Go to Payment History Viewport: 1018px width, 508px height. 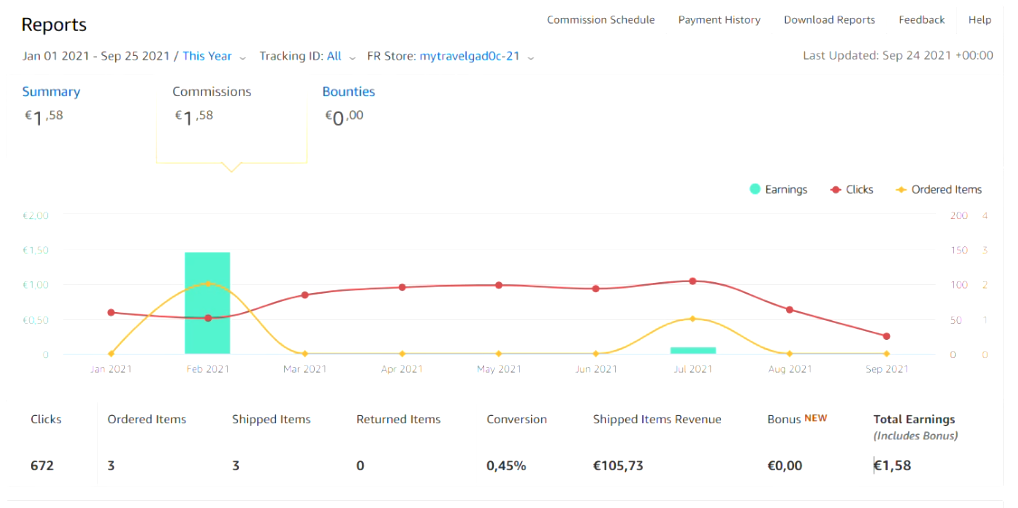pyautogui.click(x=719, y=20)
